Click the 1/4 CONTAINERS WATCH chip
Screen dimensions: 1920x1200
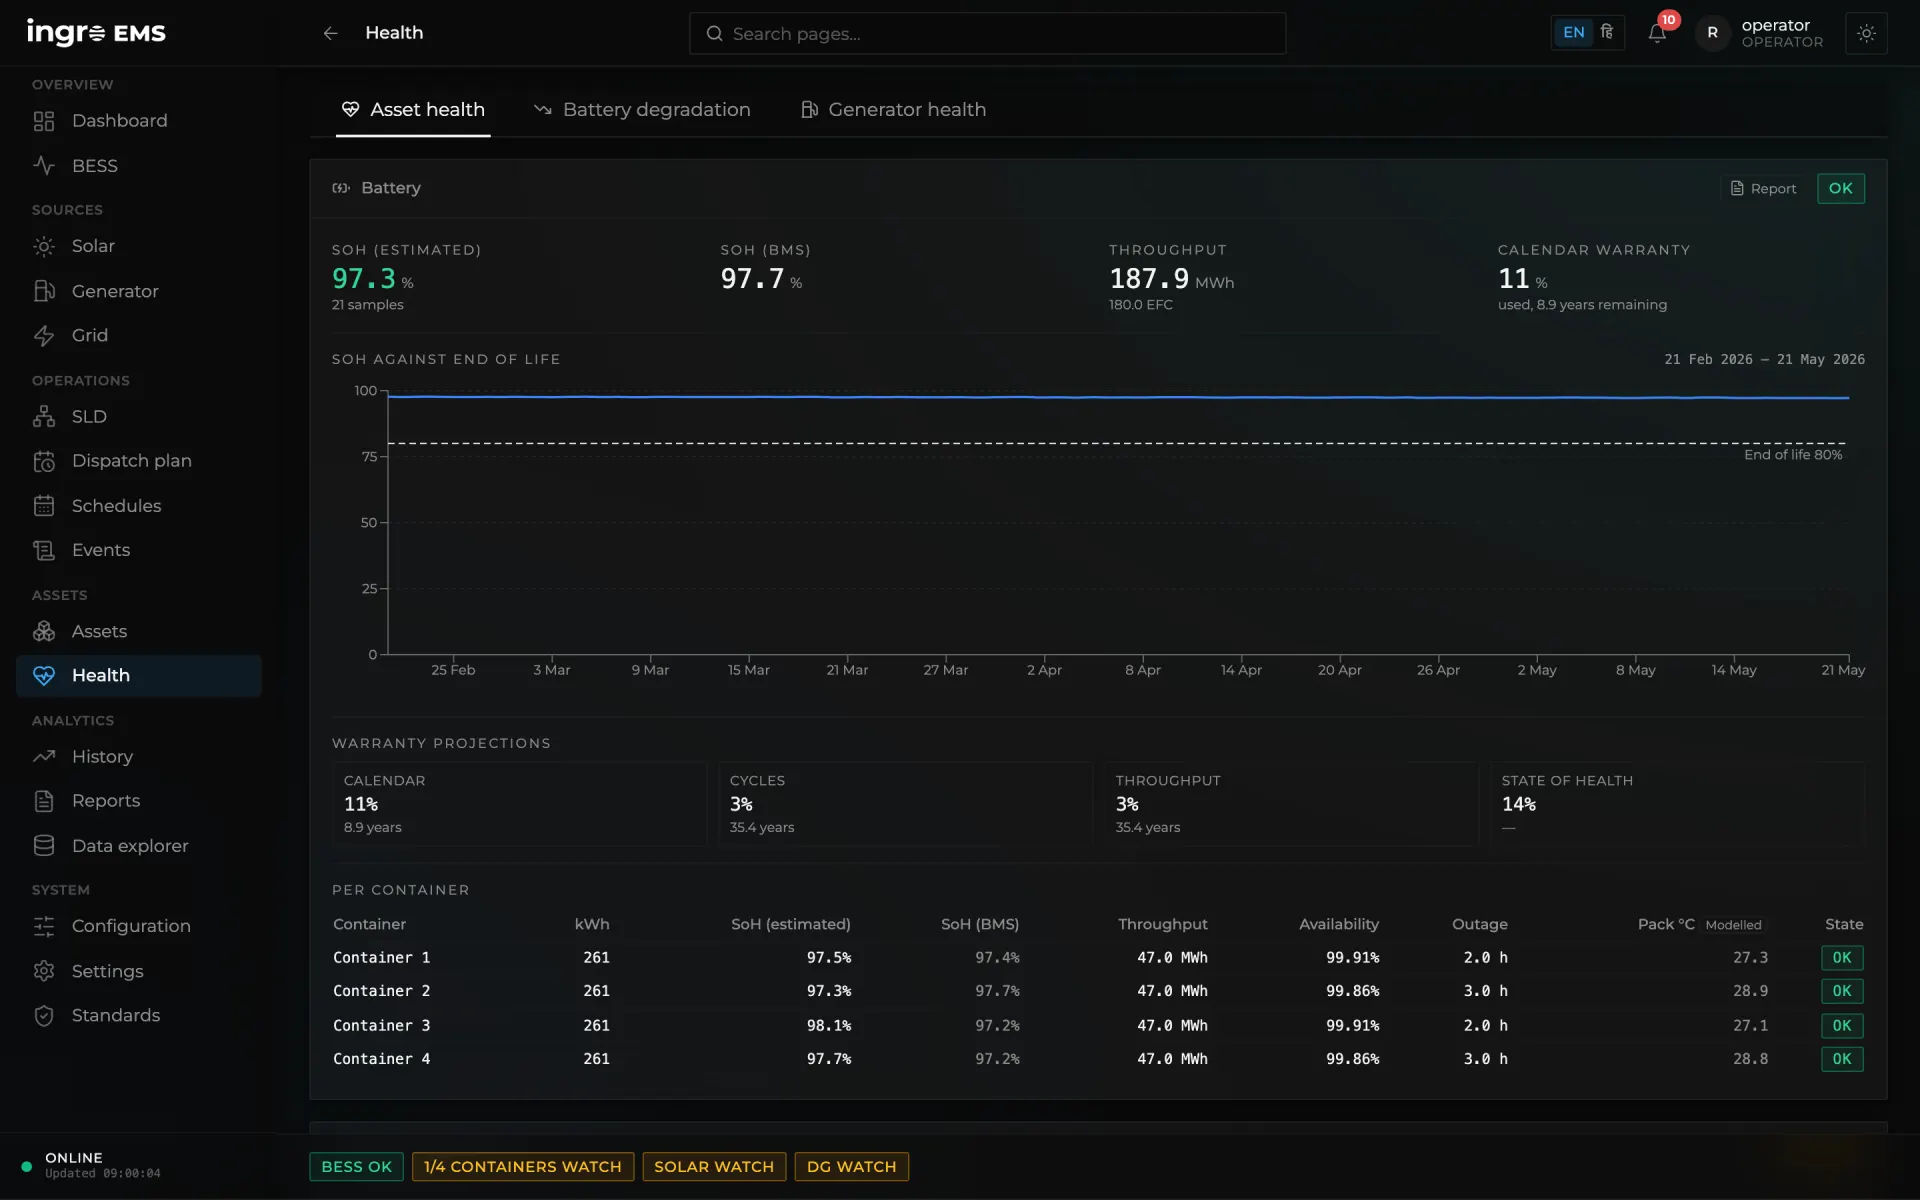pos(522,1167)
